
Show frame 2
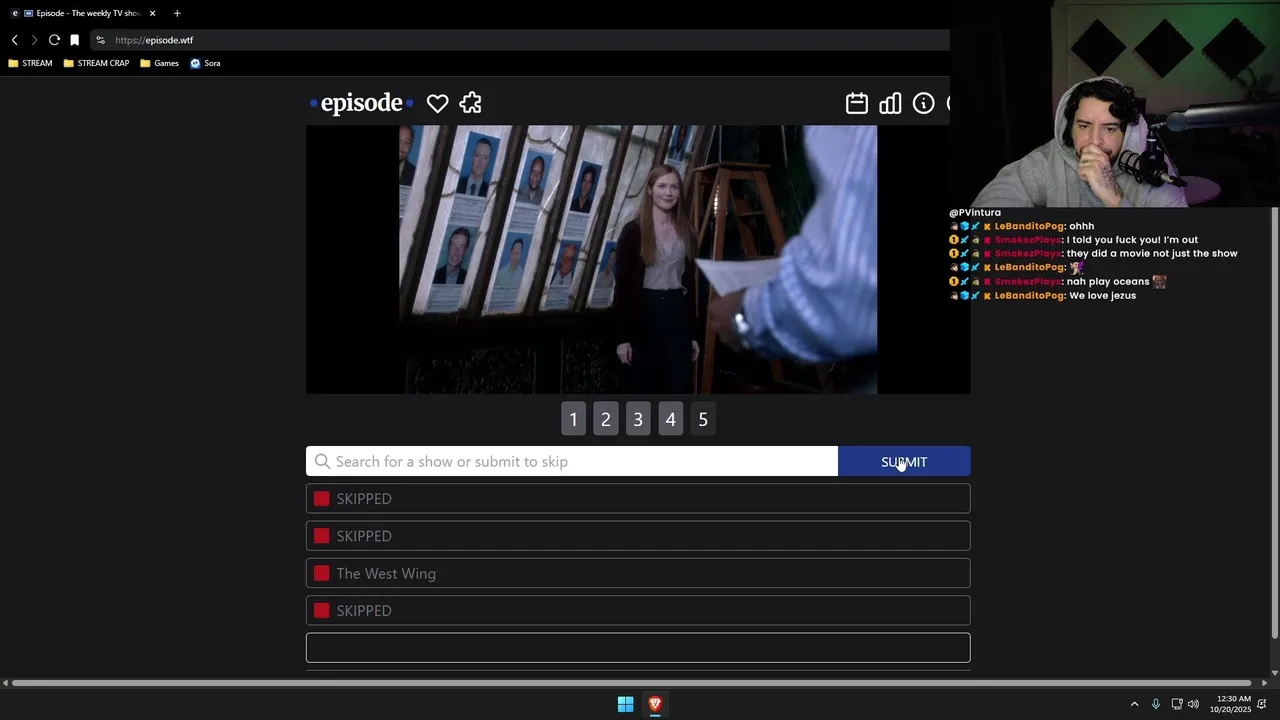click(x=605, y=419)
